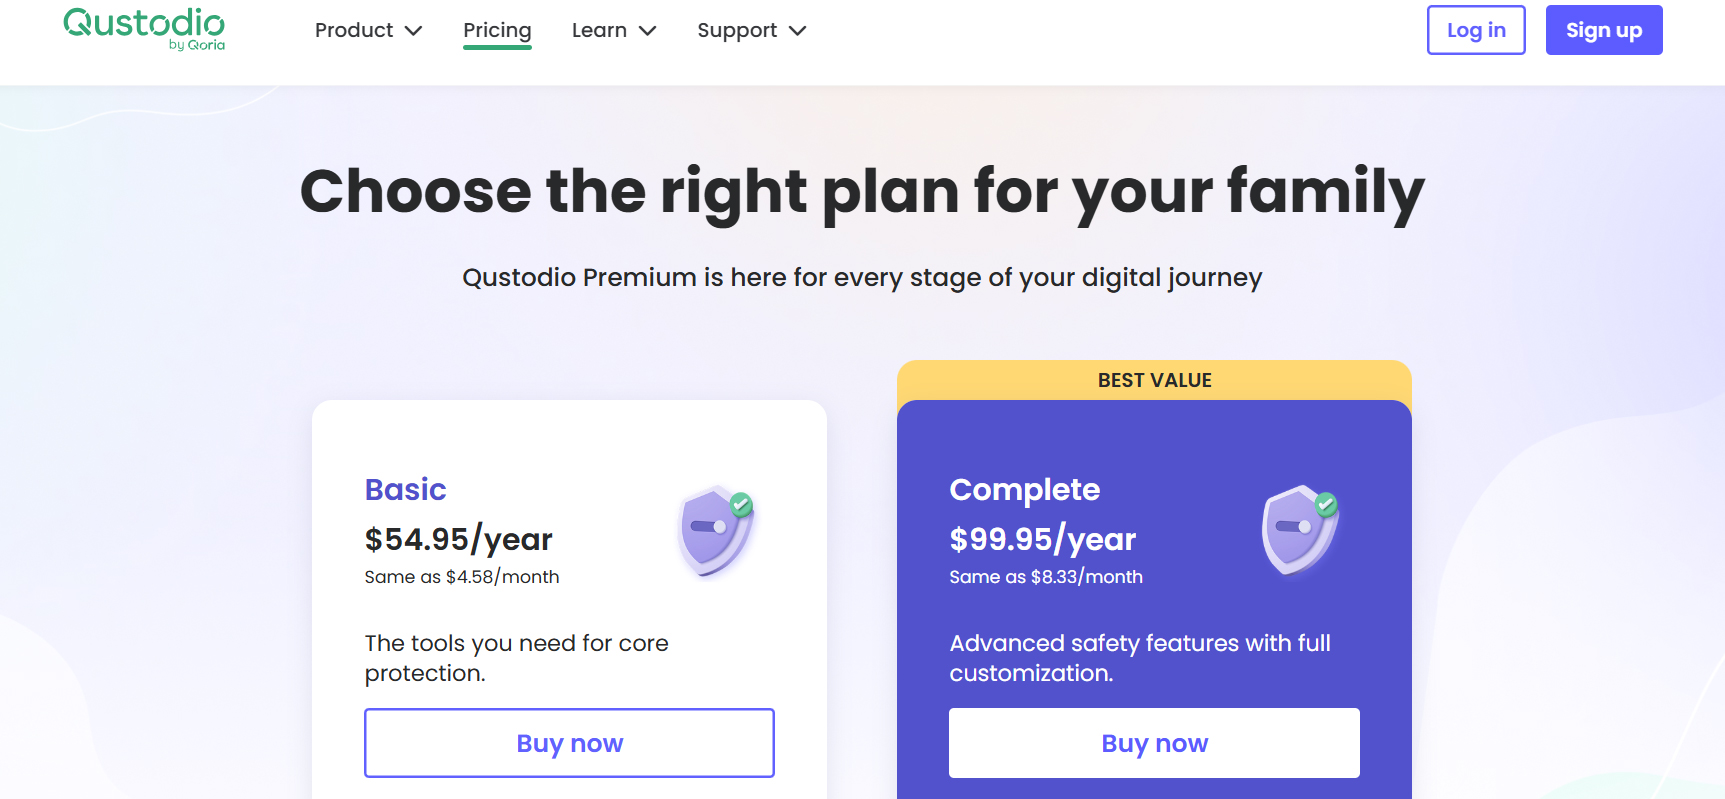Select the Basic plan title
Screen dimensions: 1725x799
coord(405,489)
